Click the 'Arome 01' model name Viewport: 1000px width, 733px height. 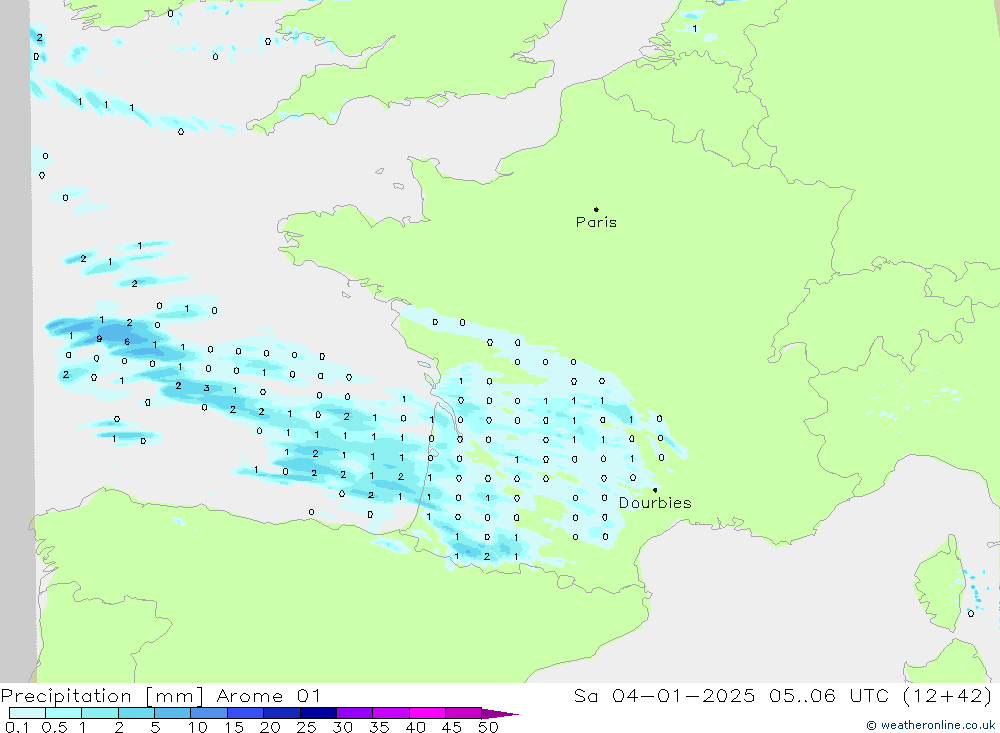click(268, 696)
